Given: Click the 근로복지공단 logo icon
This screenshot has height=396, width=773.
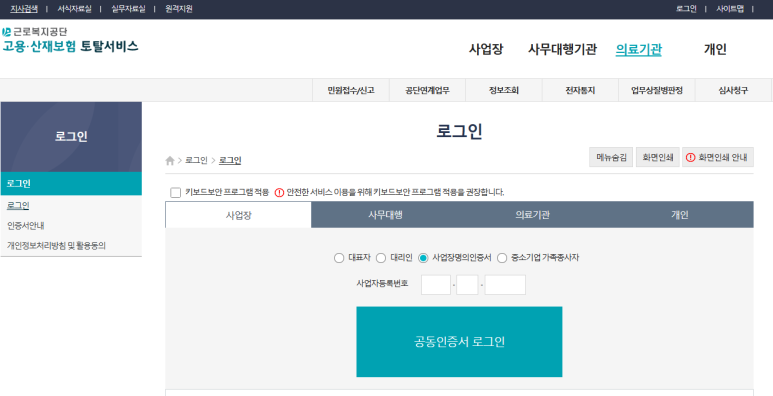Looking at the screenshot, I should (6, 33).
